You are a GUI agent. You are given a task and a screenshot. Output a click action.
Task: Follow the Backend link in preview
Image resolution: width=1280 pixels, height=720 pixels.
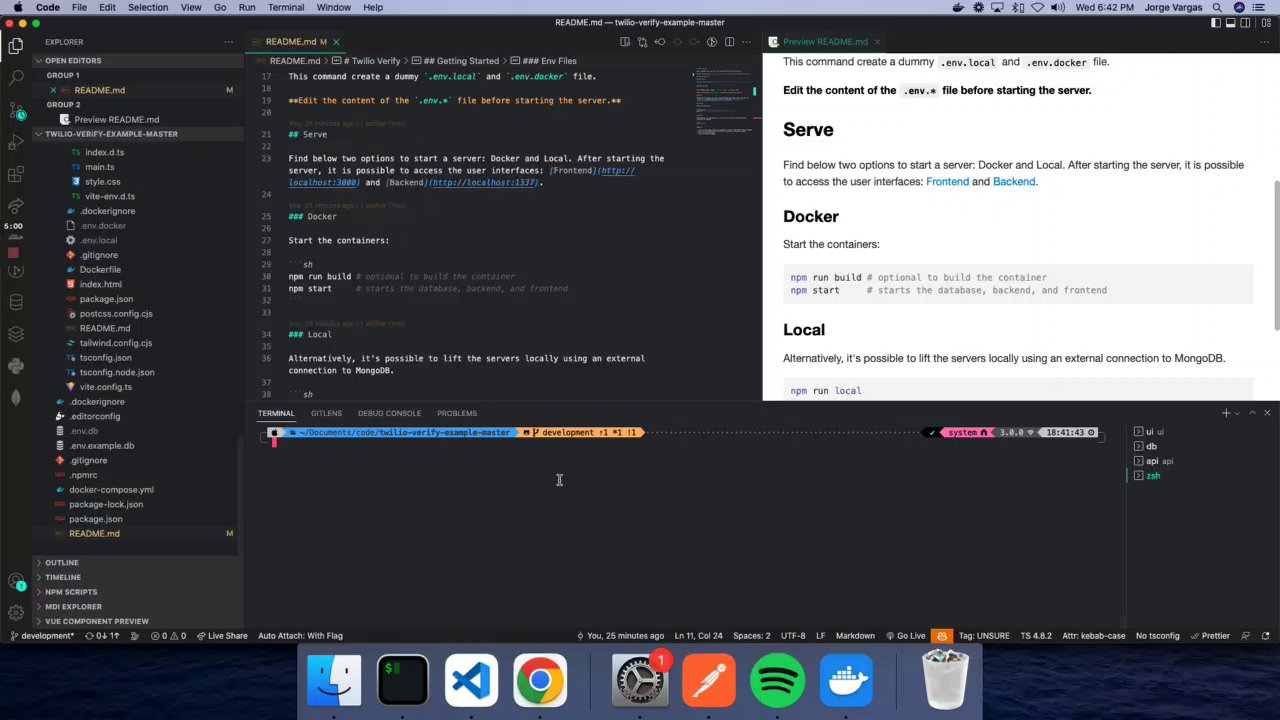click(1014, 182)
